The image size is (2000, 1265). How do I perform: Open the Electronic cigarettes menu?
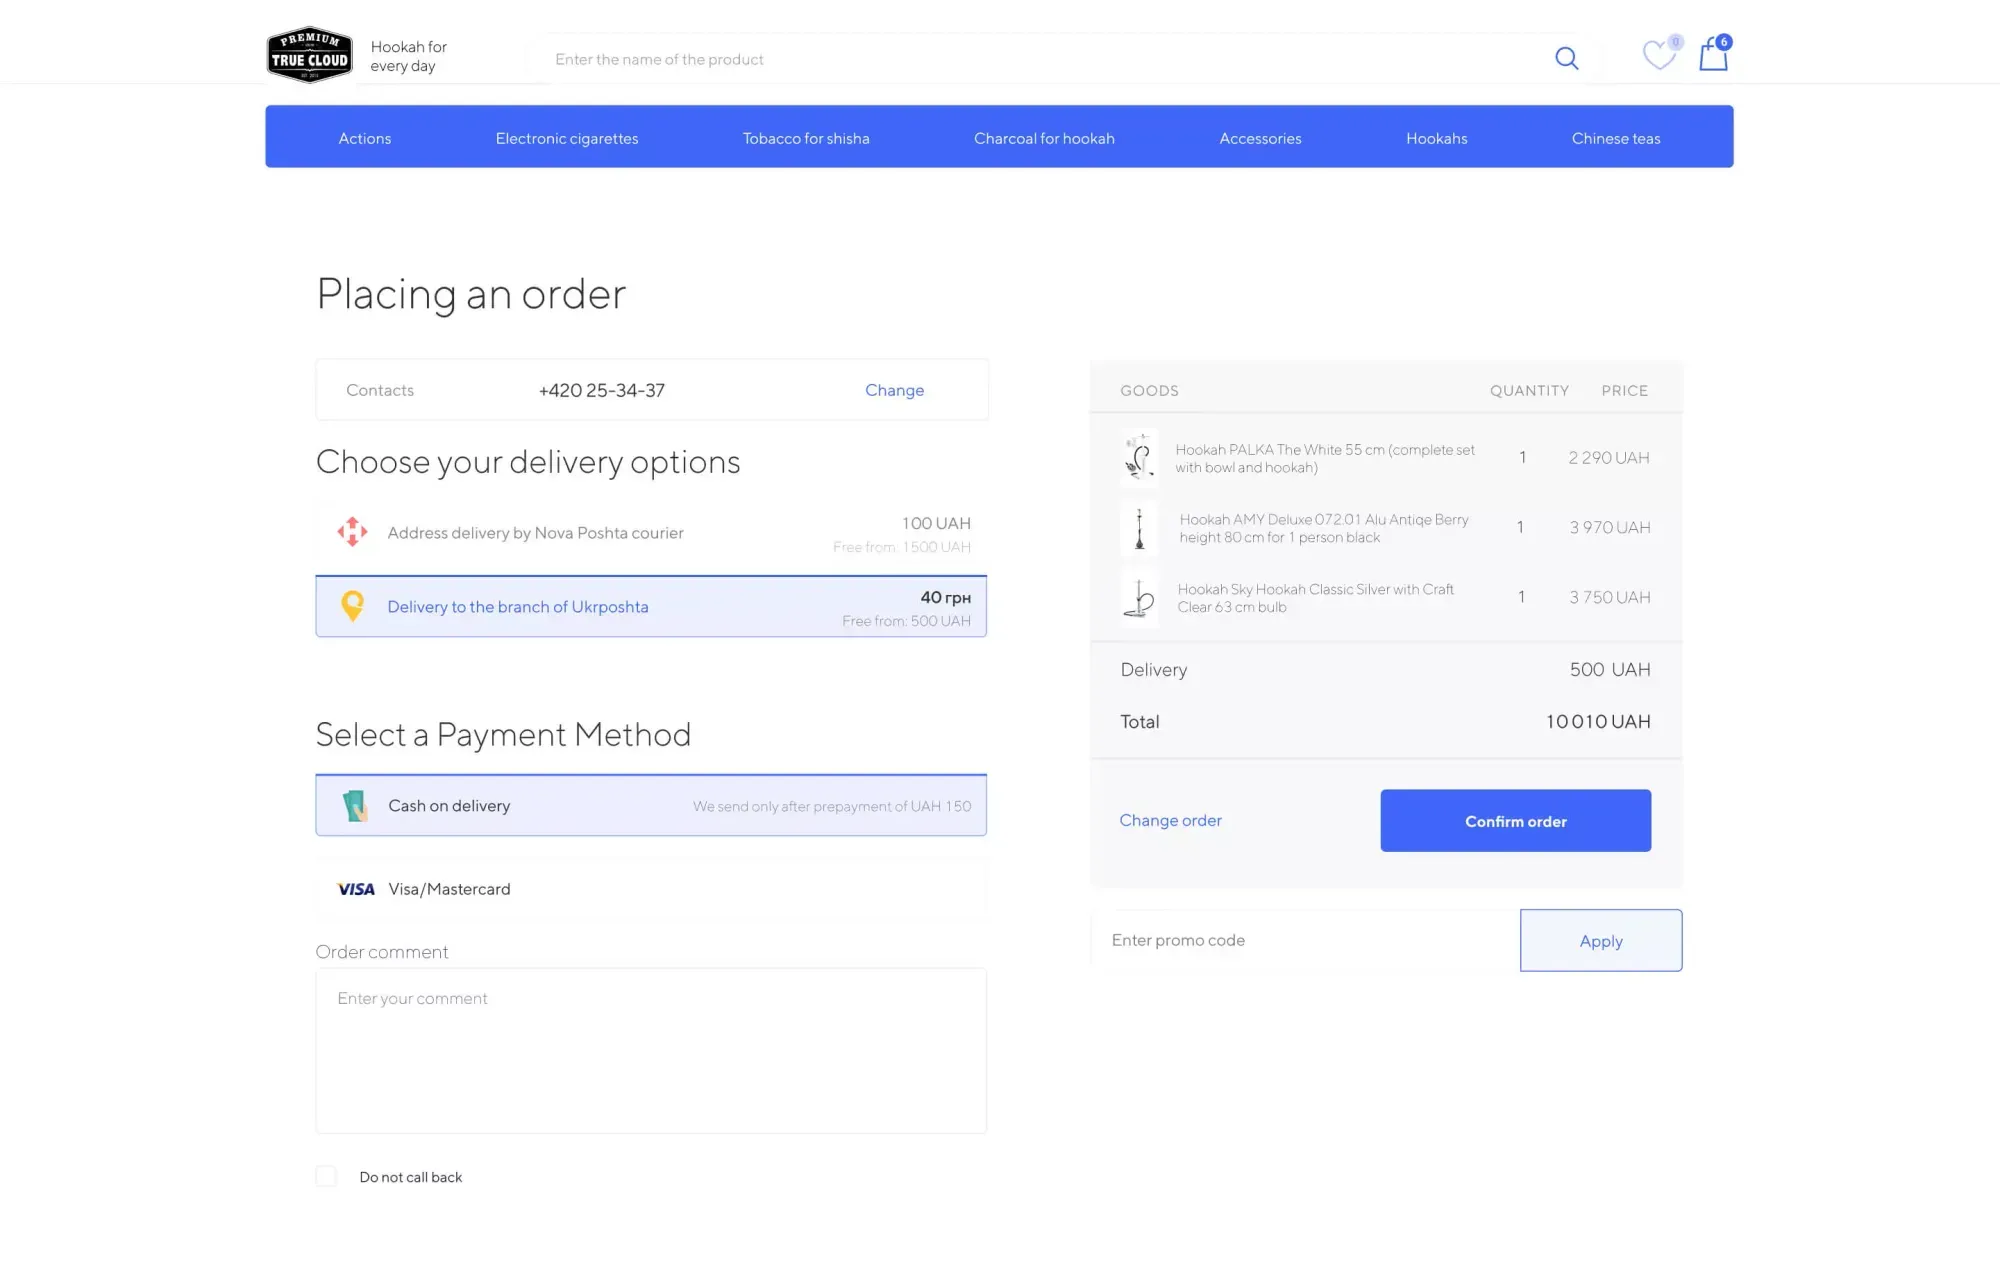point(566,138)
